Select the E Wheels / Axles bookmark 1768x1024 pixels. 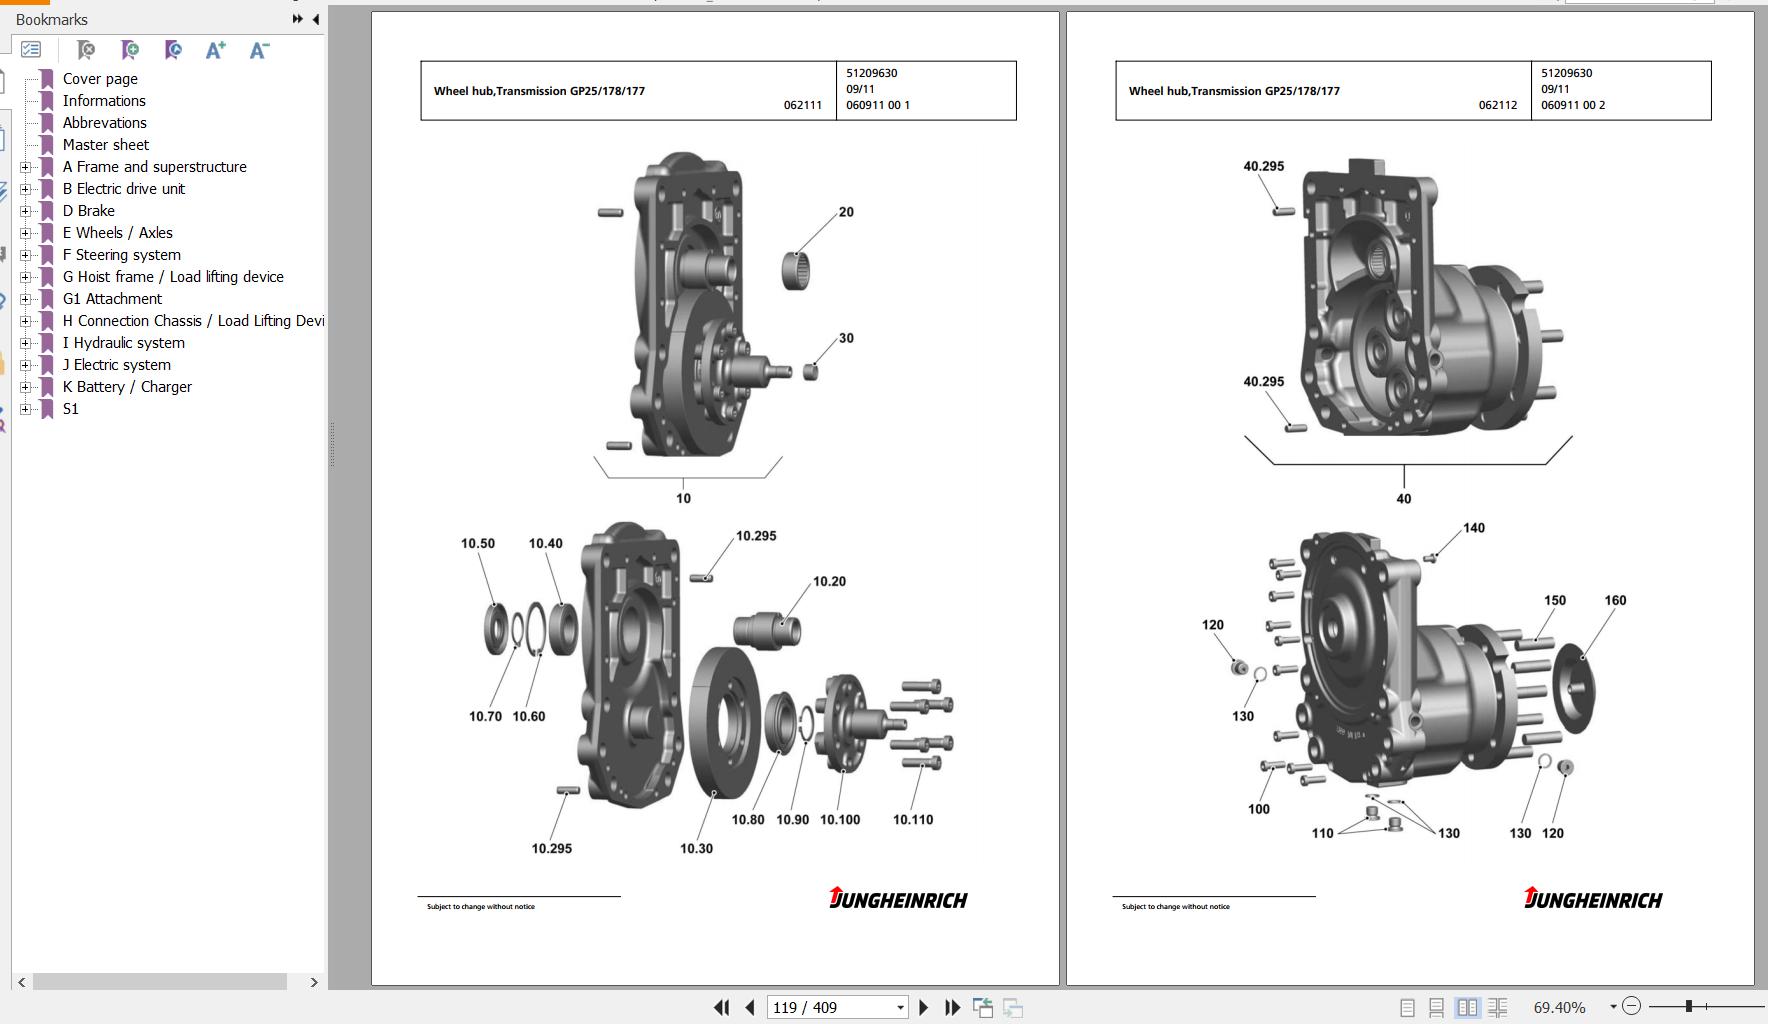pos(118,233)
